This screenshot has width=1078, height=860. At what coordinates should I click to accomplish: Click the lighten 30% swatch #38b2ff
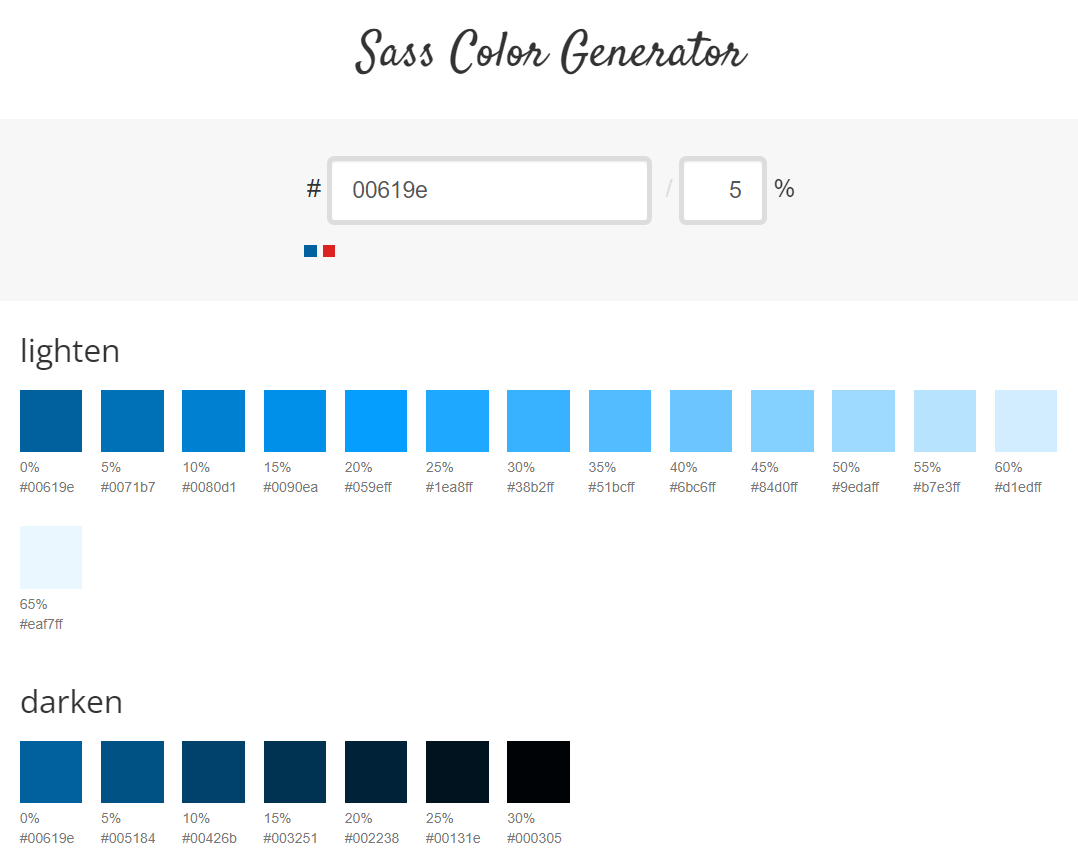click(x=538, y=421)
